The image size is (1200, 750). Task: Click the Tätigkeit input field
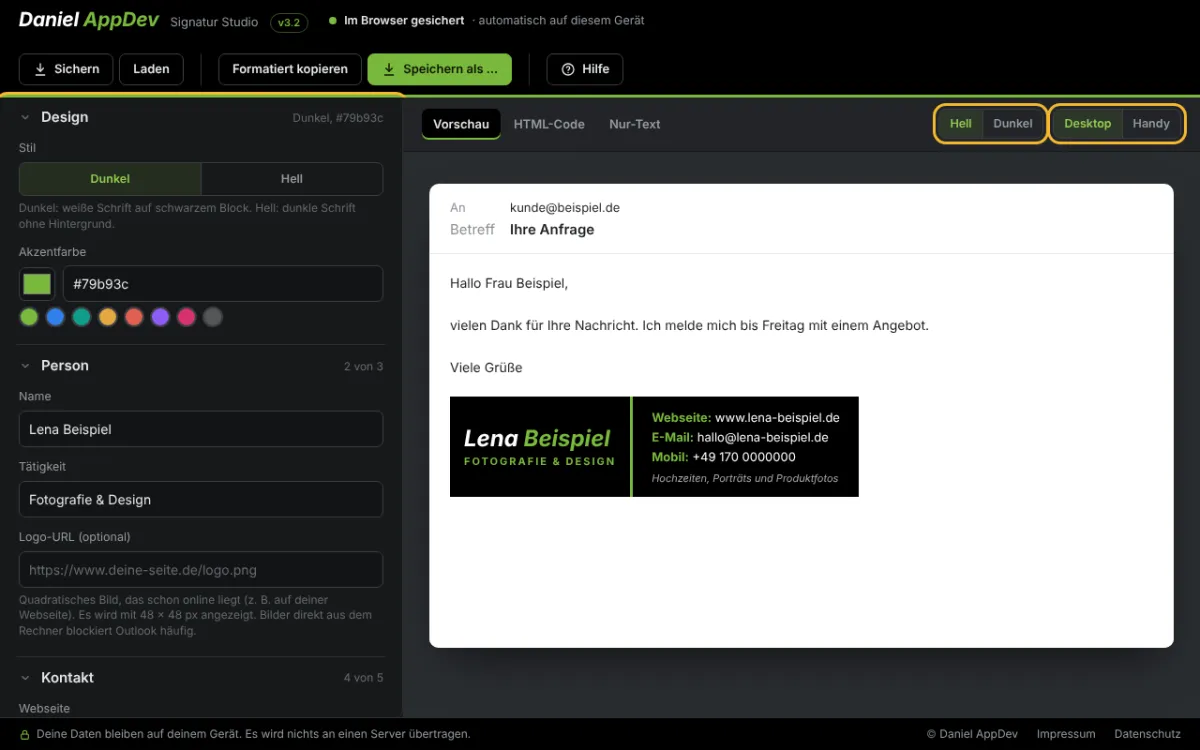(x=201, y=500)
